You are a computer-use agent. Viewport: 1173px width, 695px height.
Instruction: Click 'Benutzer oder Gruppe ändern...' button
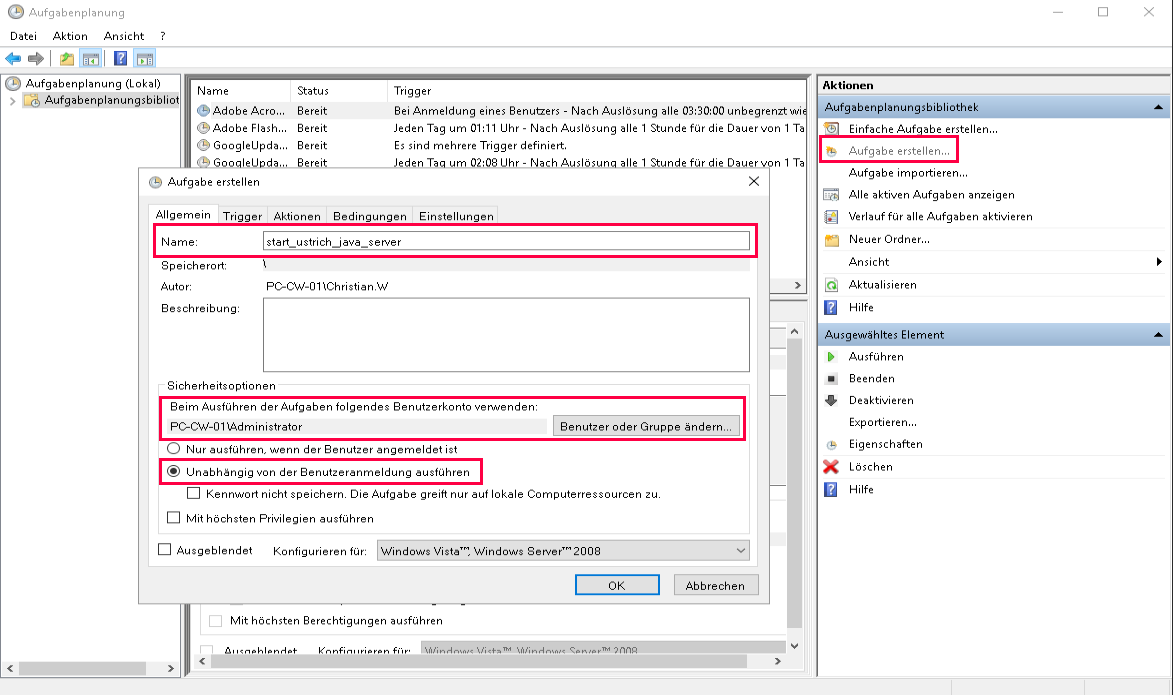646,427
